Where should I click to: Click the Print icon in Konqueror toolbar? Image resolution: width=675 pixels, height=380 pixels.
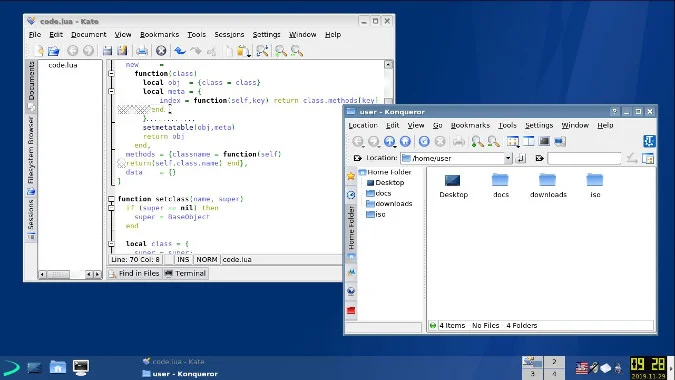(x=459, y=141)
